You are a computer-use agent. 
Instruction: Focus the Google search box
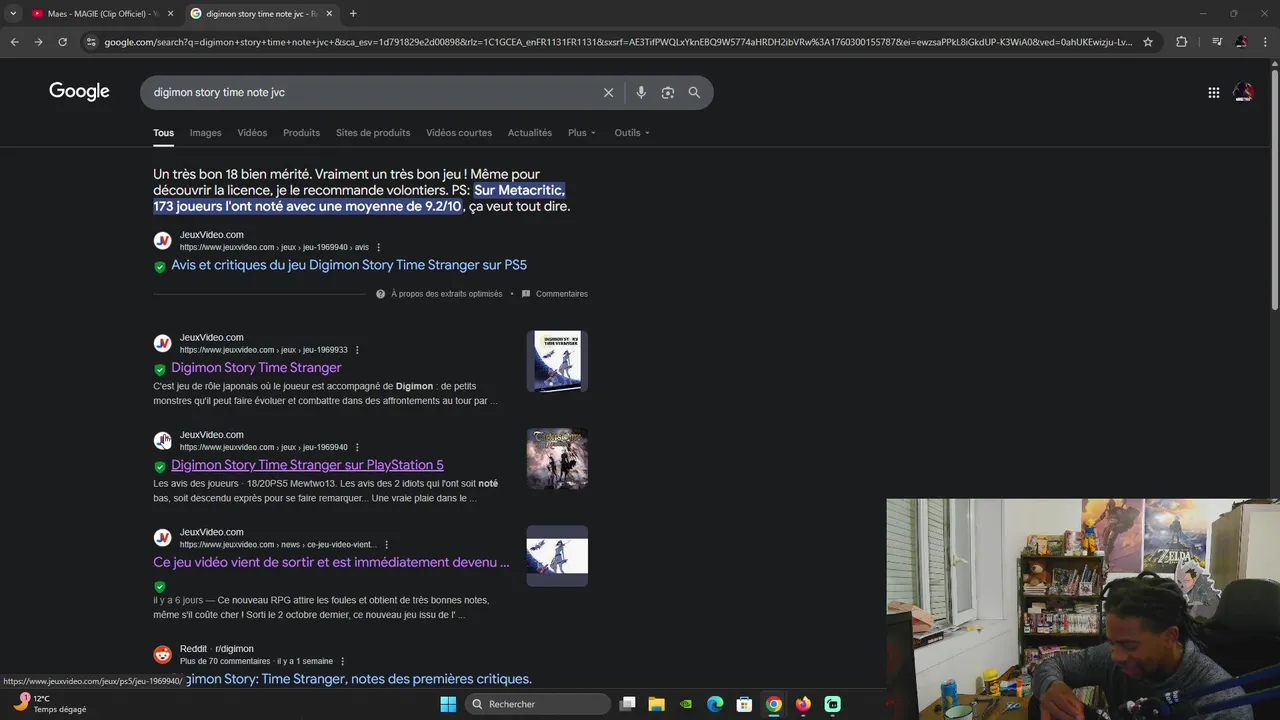tap(370, 92)
